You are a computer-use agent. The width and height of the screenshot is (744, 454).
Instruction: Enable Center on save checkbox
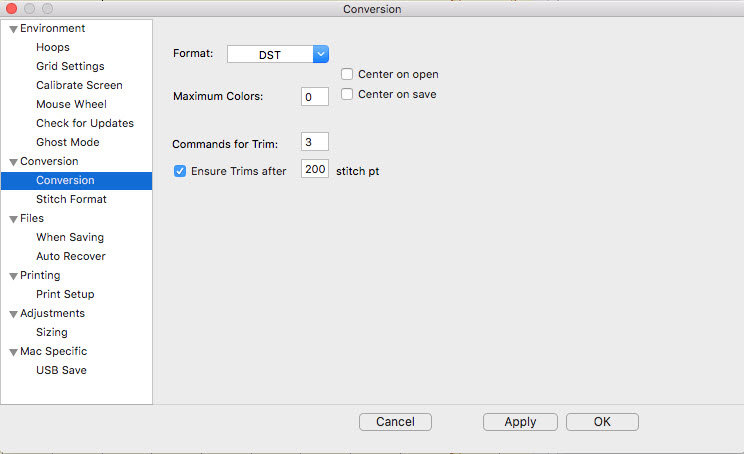(347, 94)
